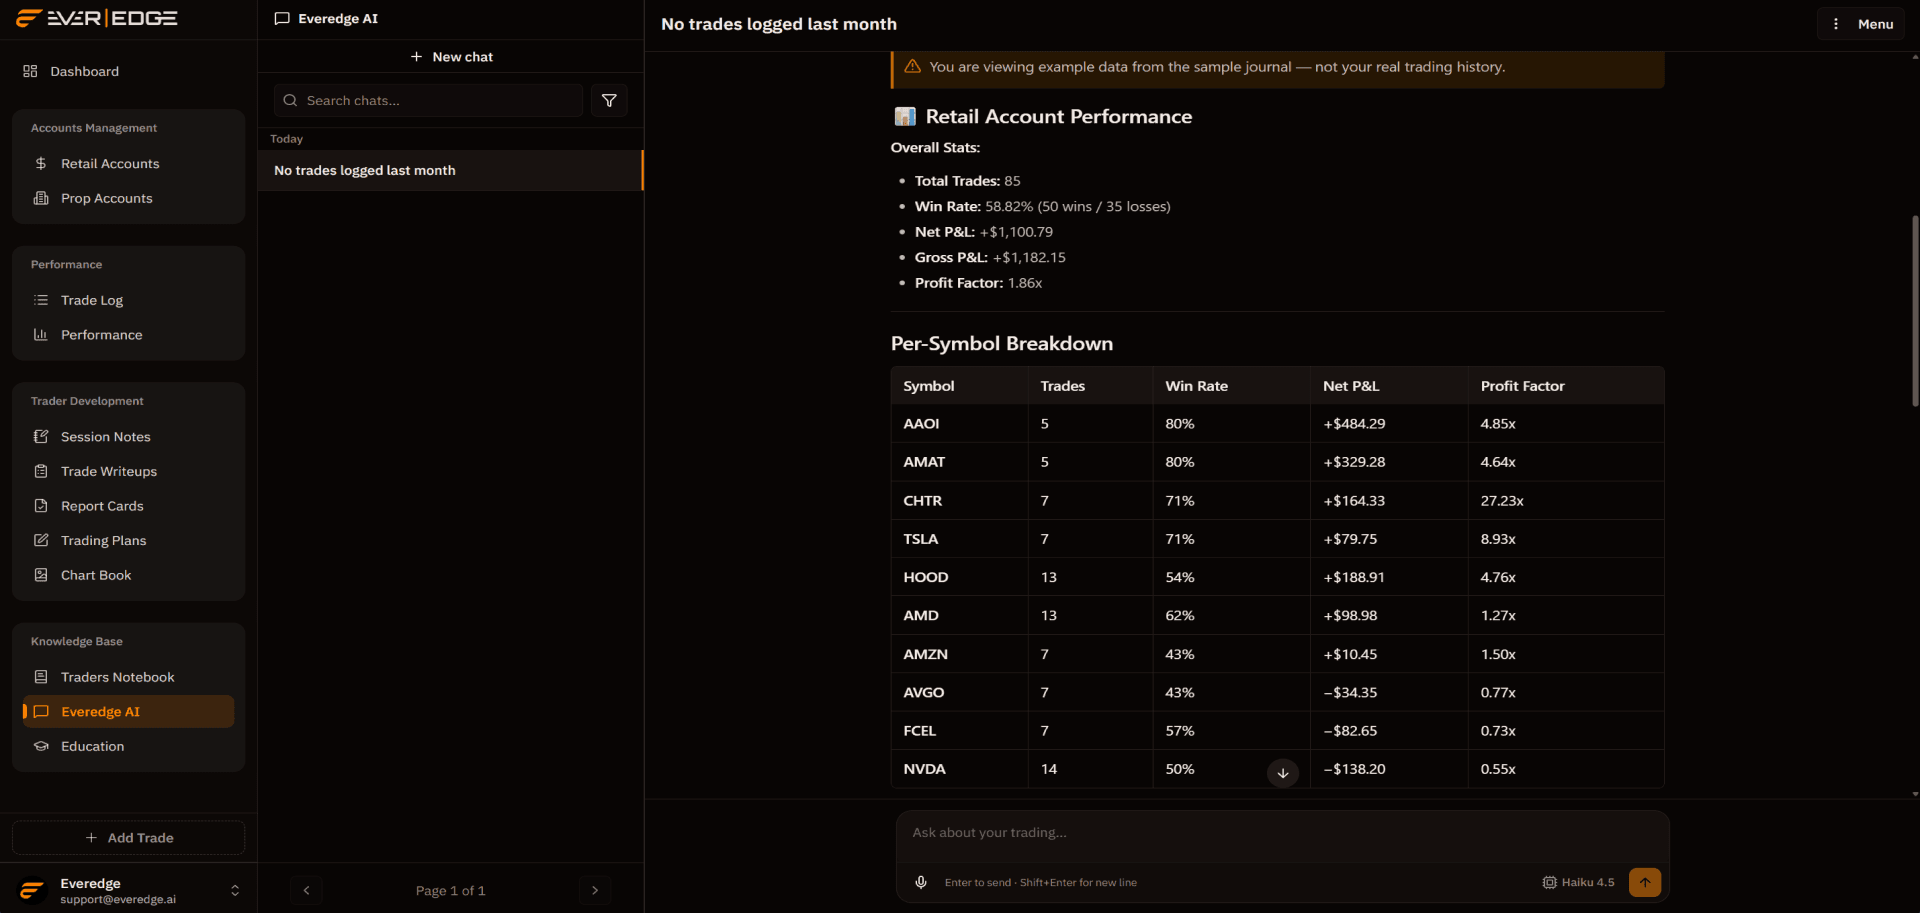Click the Everedge logo in header
Viewport: 1920px width, 913px height.
[97, 18]
